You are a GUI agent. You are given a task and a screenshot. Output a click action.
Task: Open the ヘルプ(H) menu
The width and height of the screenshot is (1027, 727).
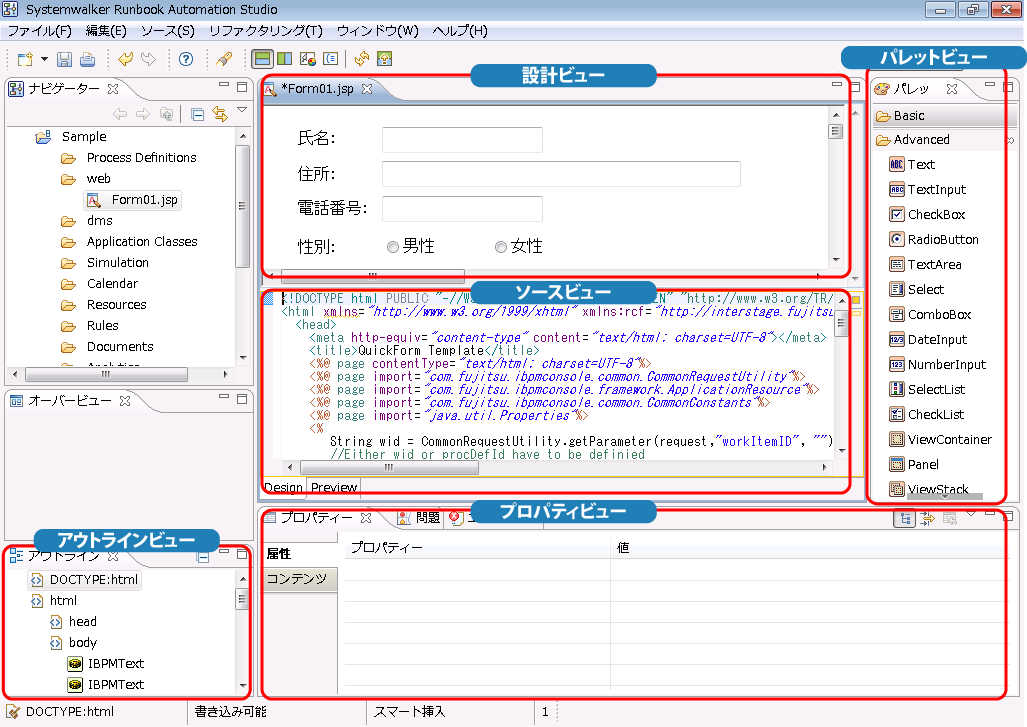460,31
